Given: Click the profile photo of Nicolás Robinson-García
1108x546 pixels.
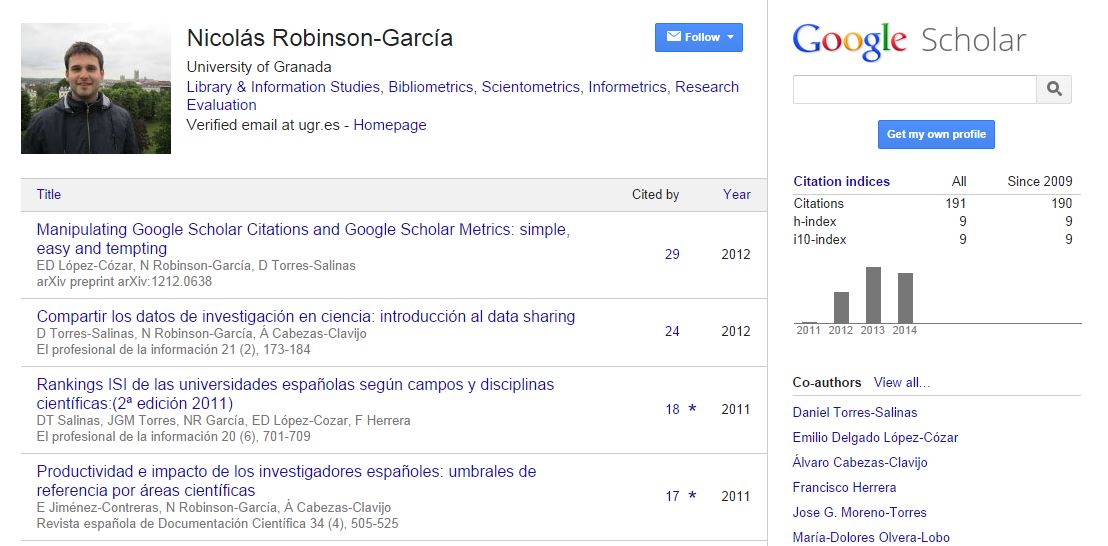Looking at the screenshot, I should click(96, 89).
